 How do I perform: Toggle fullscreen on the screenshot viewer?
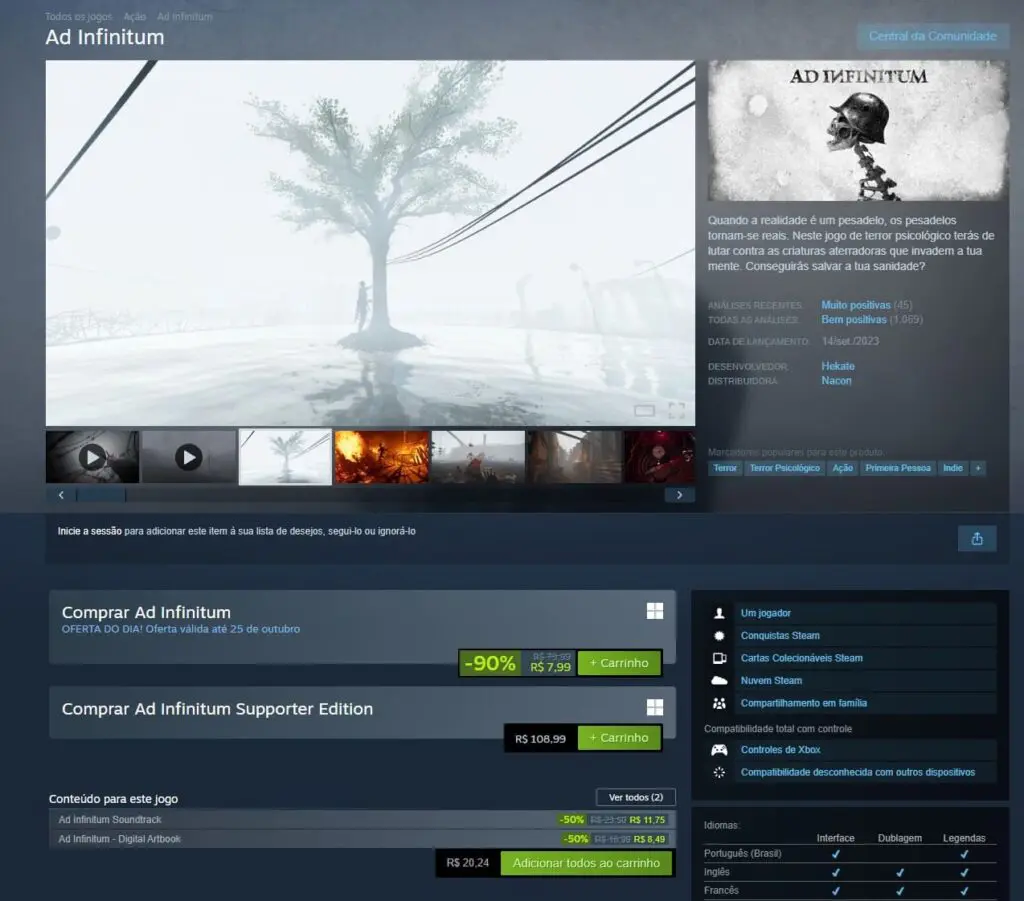tap(677, 410)
